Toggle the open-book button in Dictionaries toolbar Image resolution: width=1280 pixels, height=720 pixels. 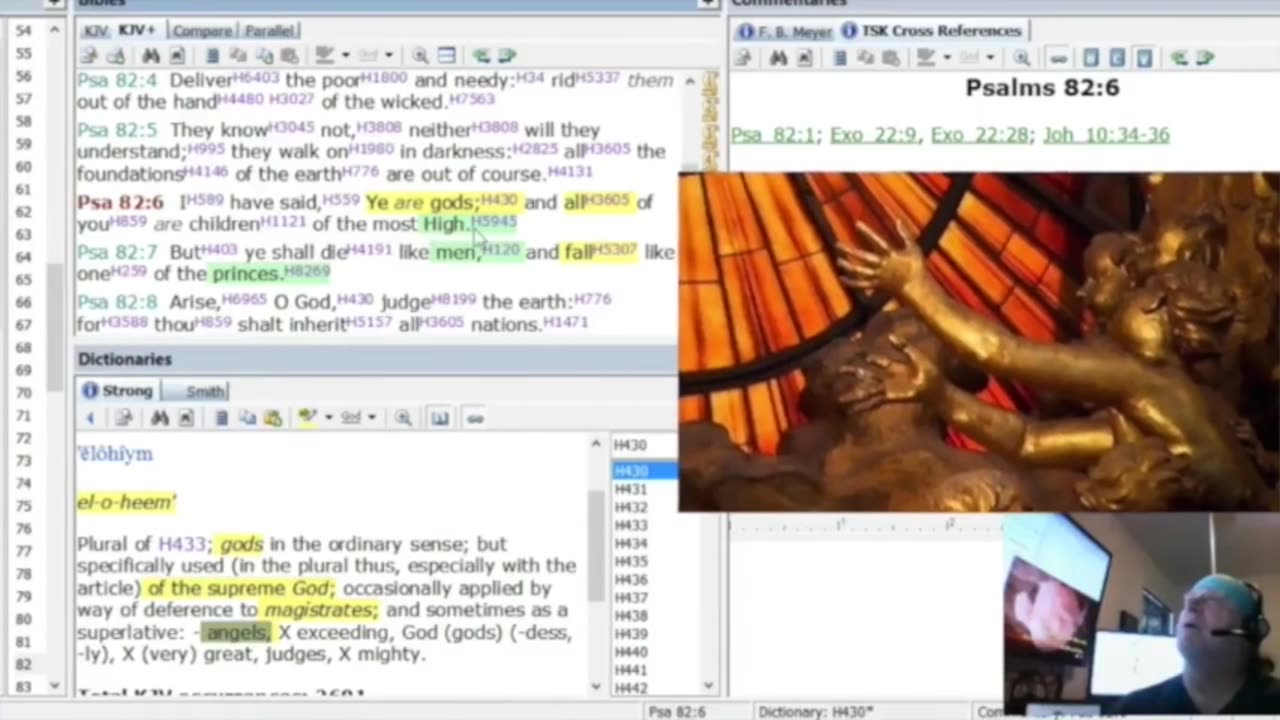(440, 418)
